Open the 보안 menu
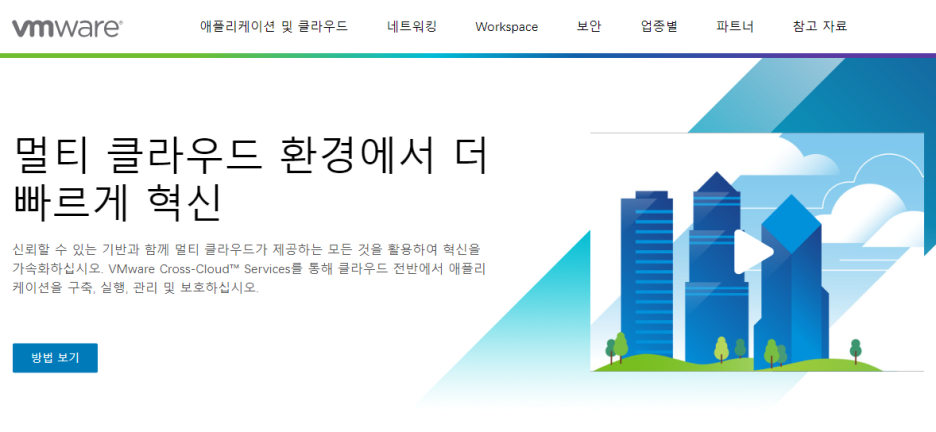 [x=589, y=26]
